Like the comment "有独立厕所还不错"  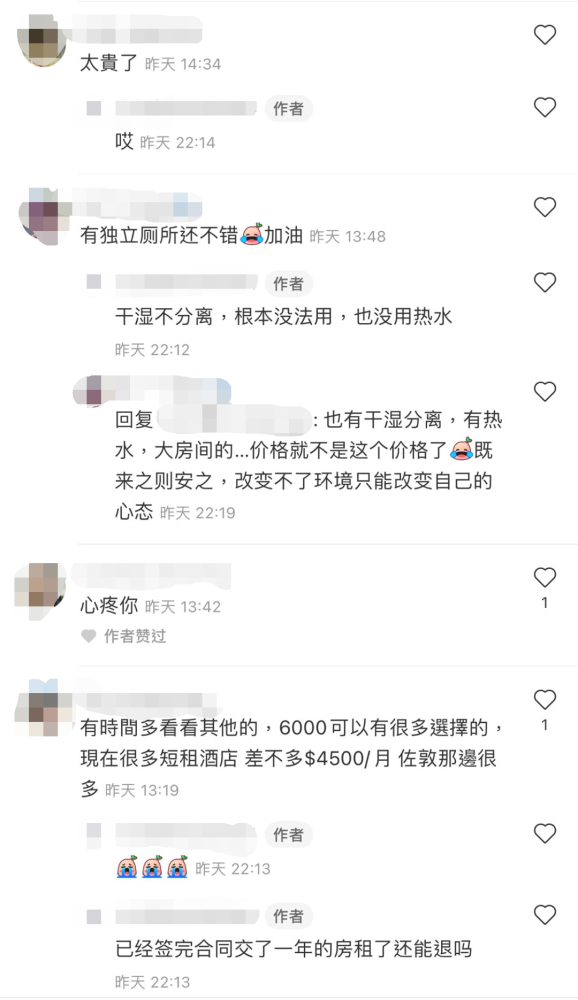point(544,207)
